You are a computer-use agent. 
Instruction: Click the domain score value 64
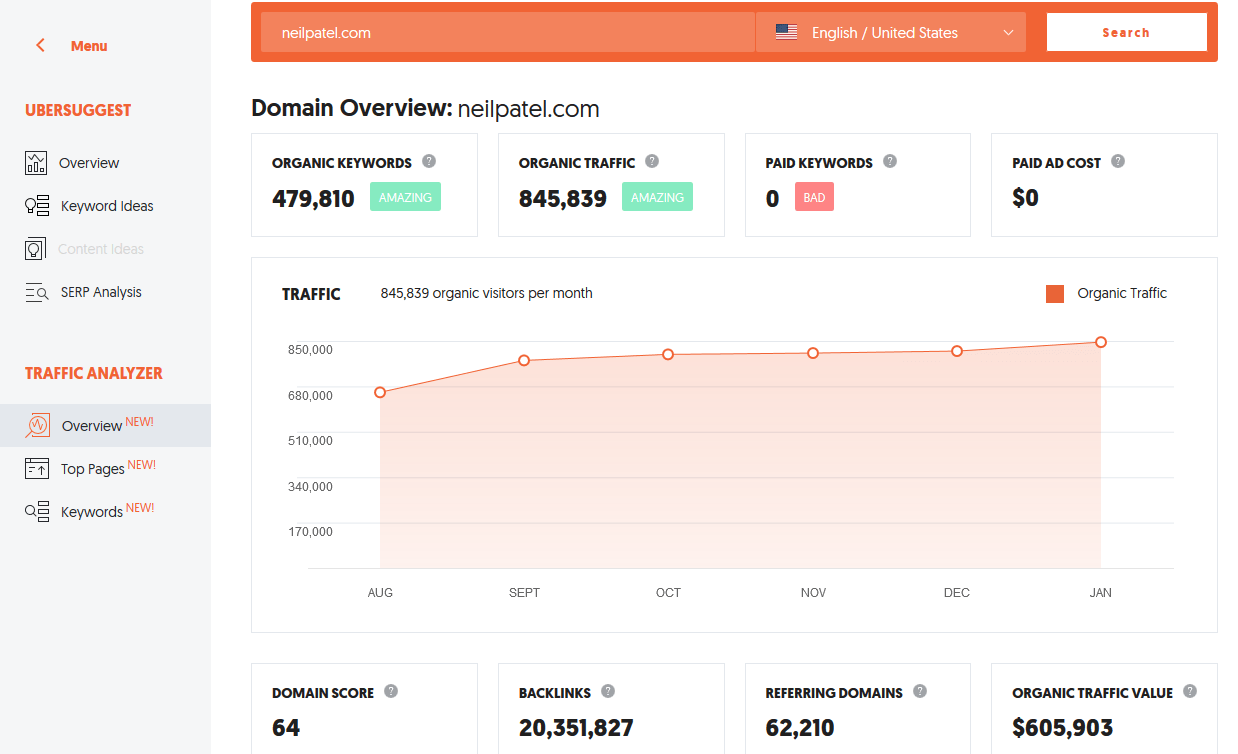pos(286,728)
